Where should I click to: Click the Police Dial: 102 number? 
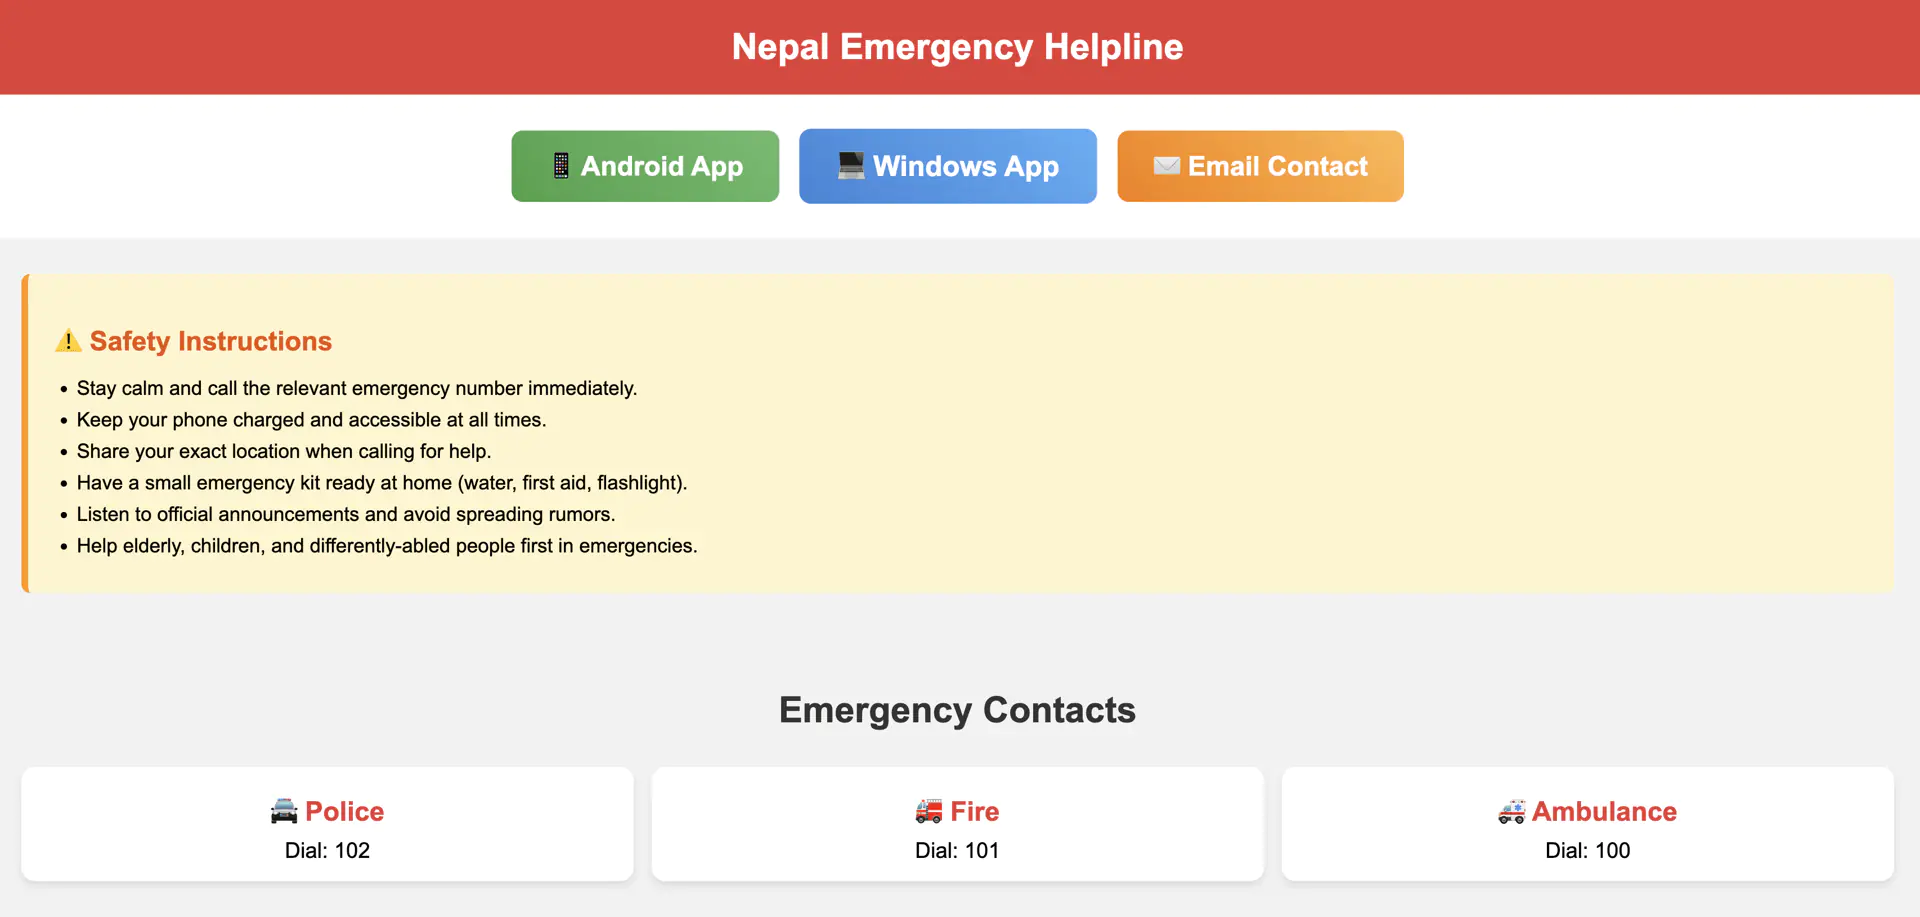coord(327,851)
